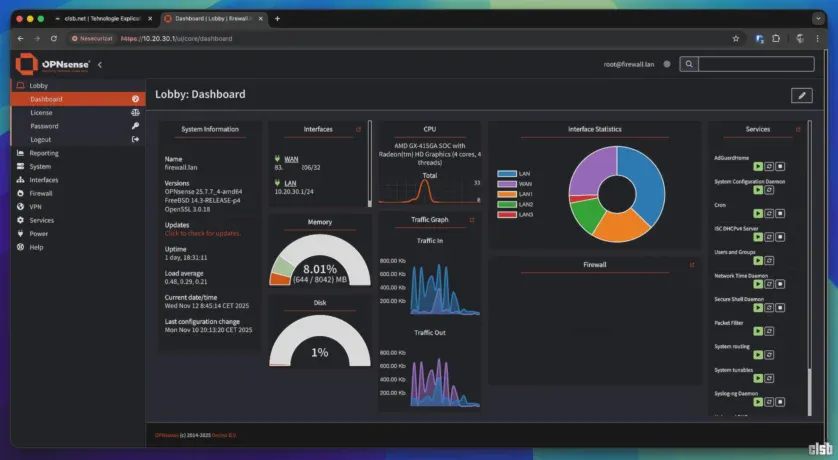Open the Interfaces widget external link icon
The width and height of the screenshot is (838, 460).
(359, 129)
